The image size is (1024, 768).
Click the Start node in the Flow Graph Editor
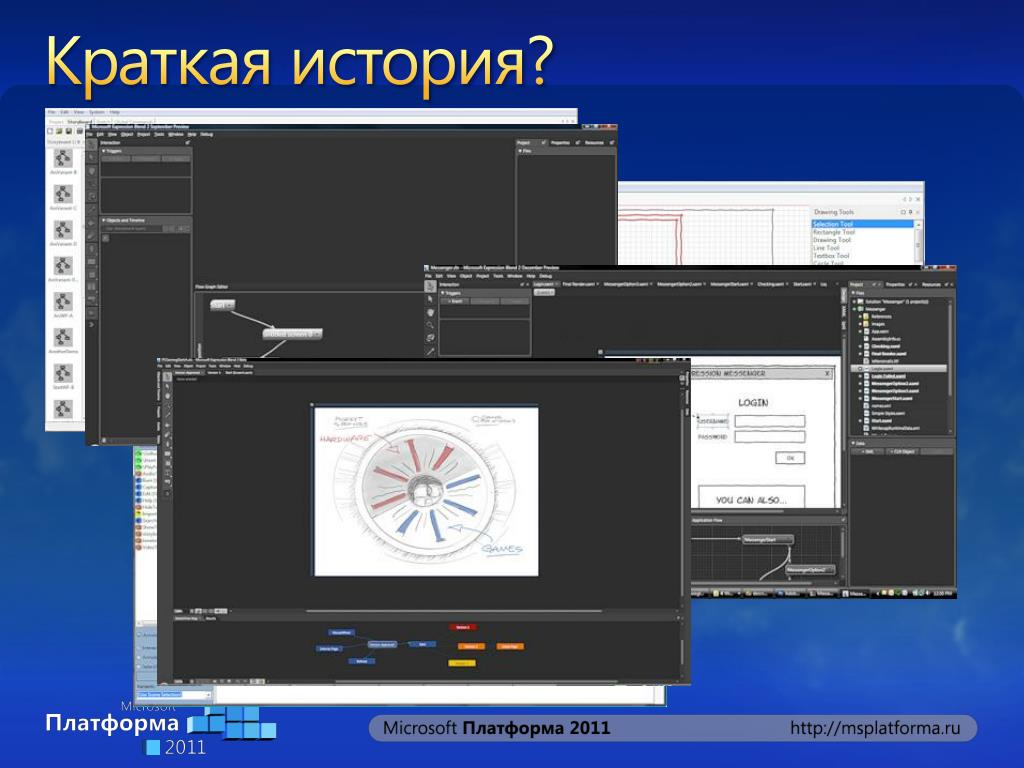pos(222,305)
